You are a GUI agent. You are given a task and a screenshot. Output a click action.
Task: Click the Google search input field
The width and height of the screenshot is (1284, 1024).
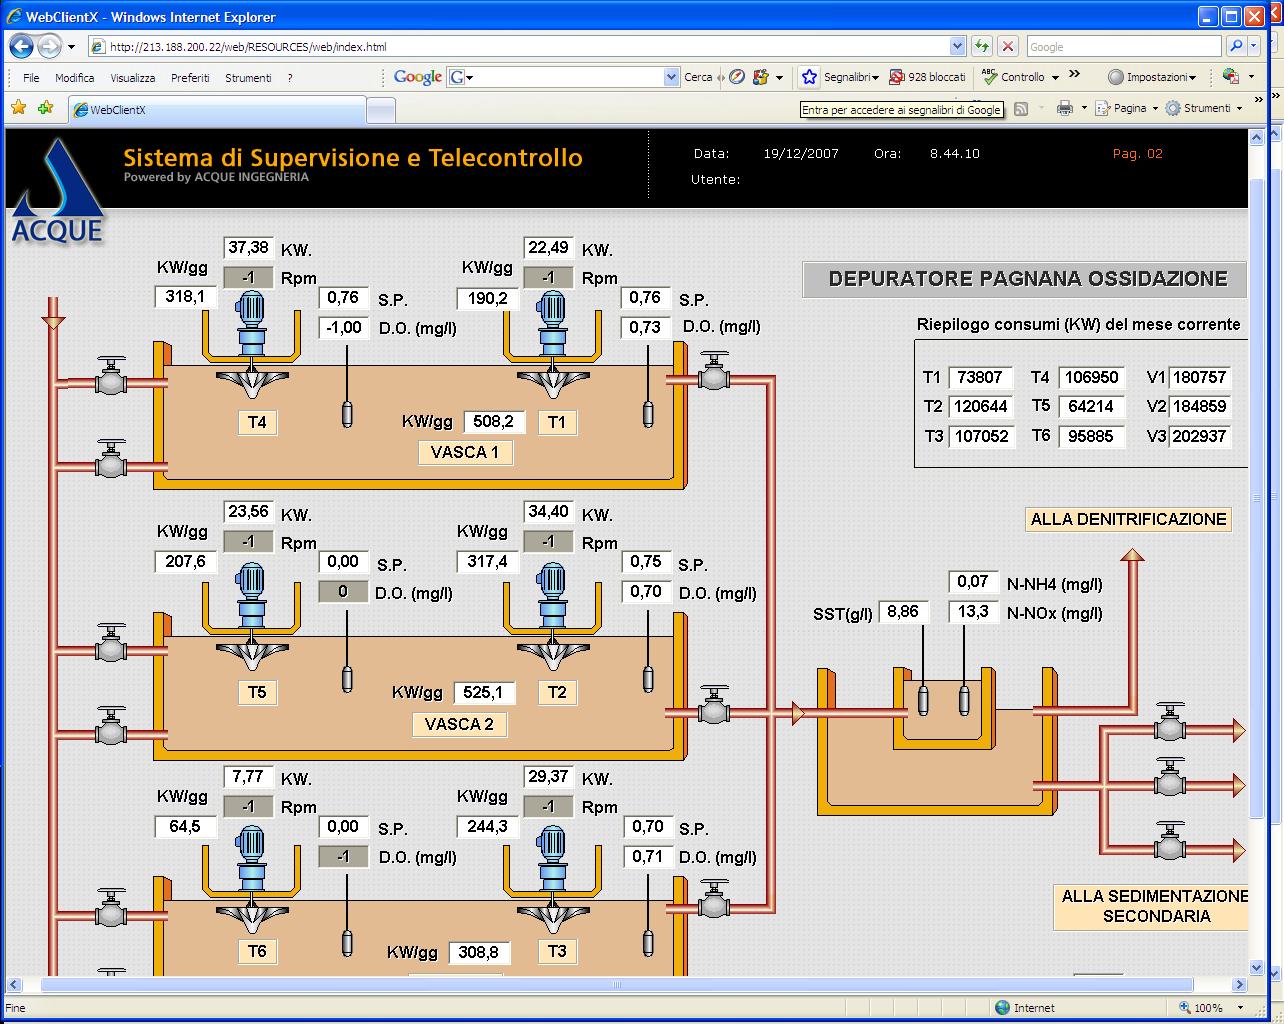tap(1123, 46)
